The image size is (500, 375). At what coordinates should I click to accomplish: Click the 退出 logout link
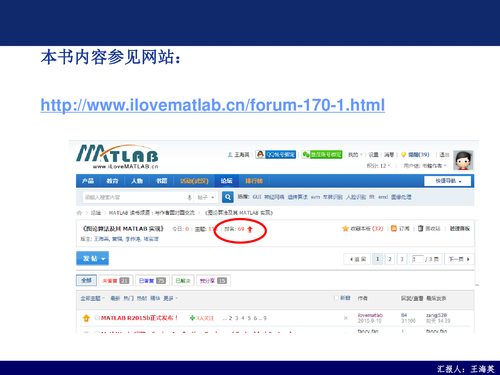click(x=444, y=155)
